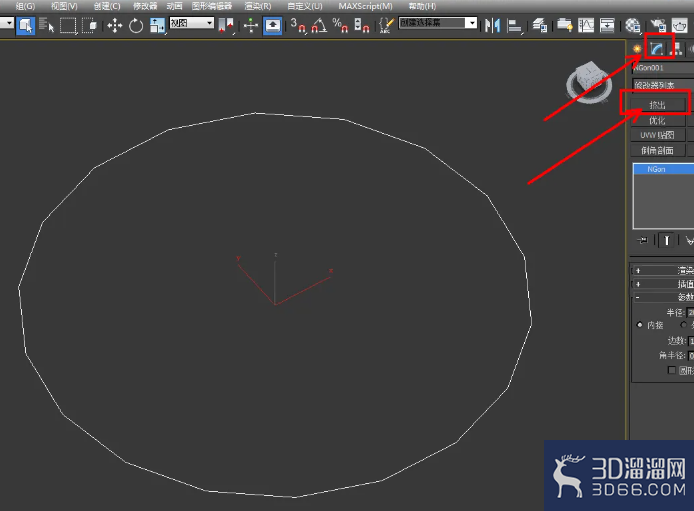694x511 pixels.
Task: Open the 图形编辑器 Graph Editors menu
Action: (212, 6)
